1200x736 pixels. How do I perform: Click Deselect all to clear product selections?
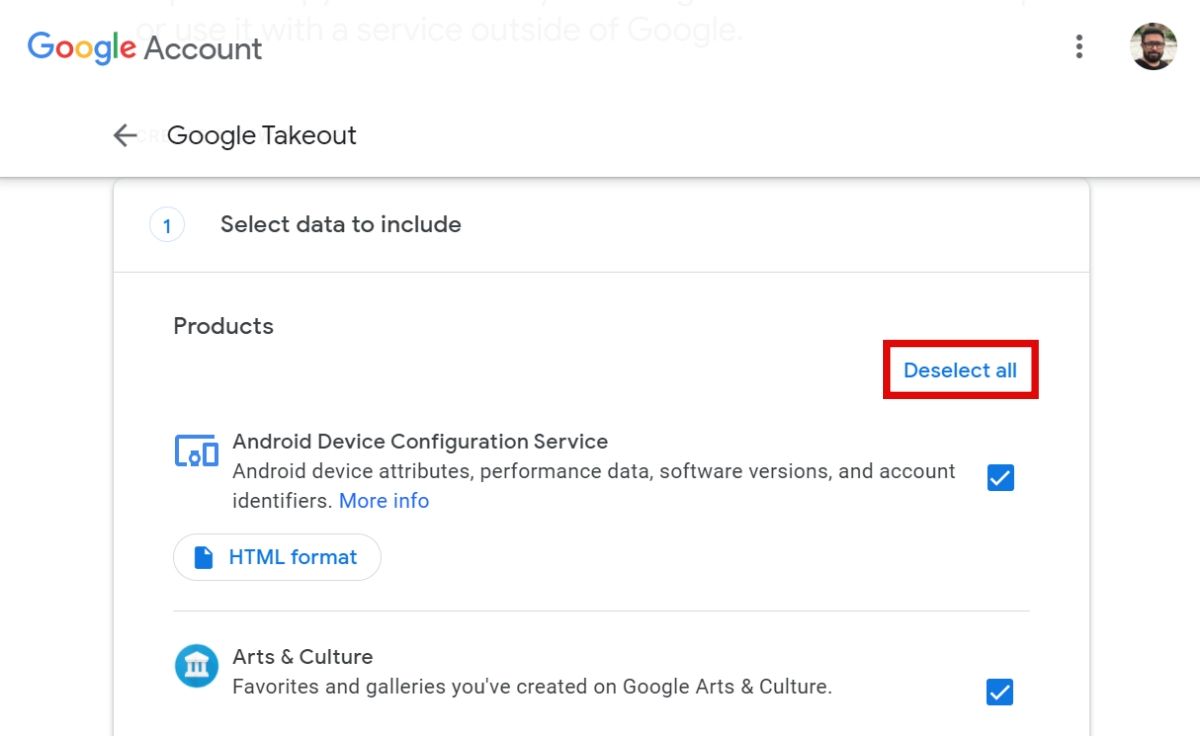[959, 369]
